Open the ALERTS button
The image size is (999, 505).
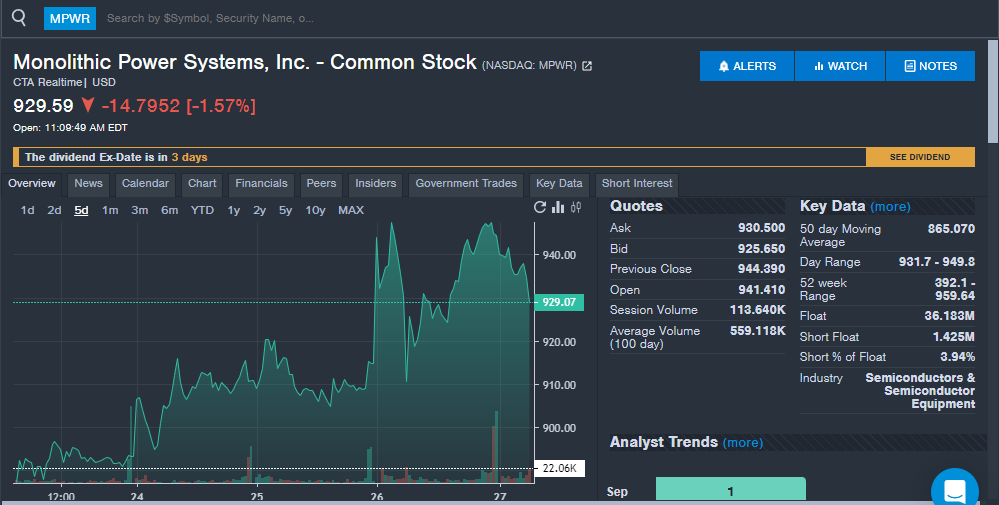(747, 66)
